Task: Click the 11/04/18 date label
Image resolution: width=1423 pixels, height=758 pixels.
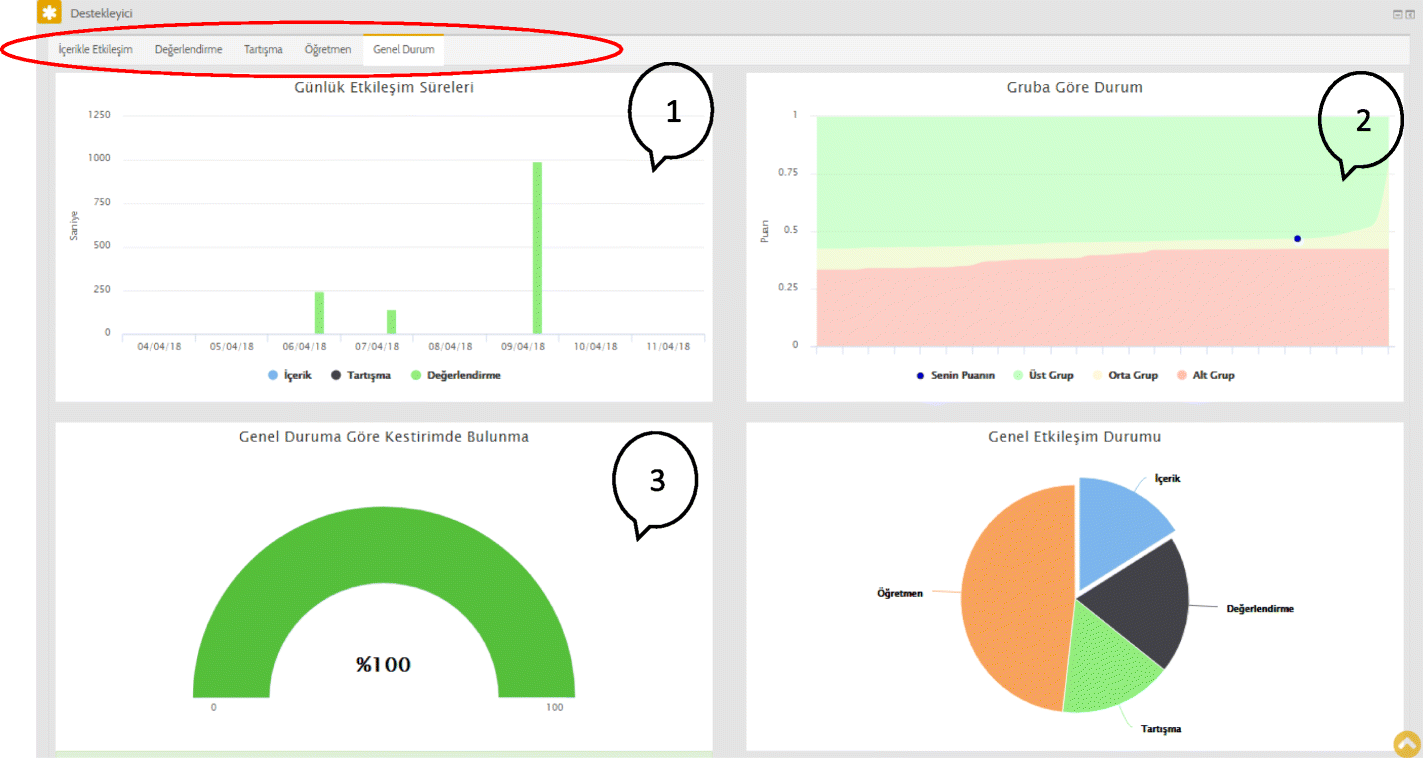Action: pos(668,347)
